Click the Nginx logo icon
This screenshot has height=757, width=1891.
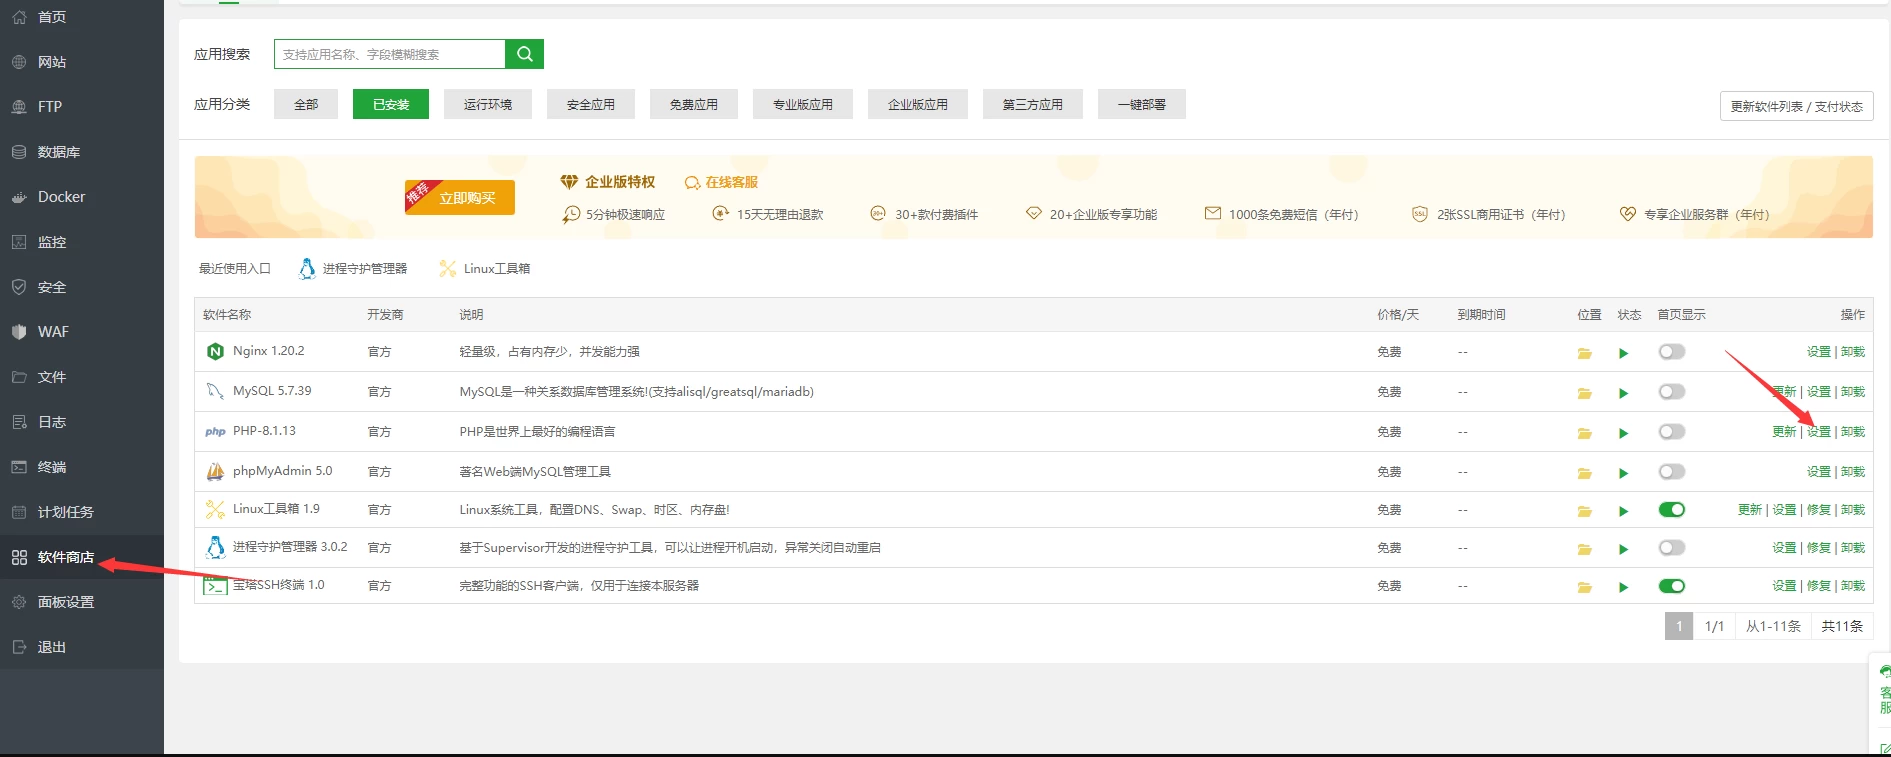click(x=215, y=351)
